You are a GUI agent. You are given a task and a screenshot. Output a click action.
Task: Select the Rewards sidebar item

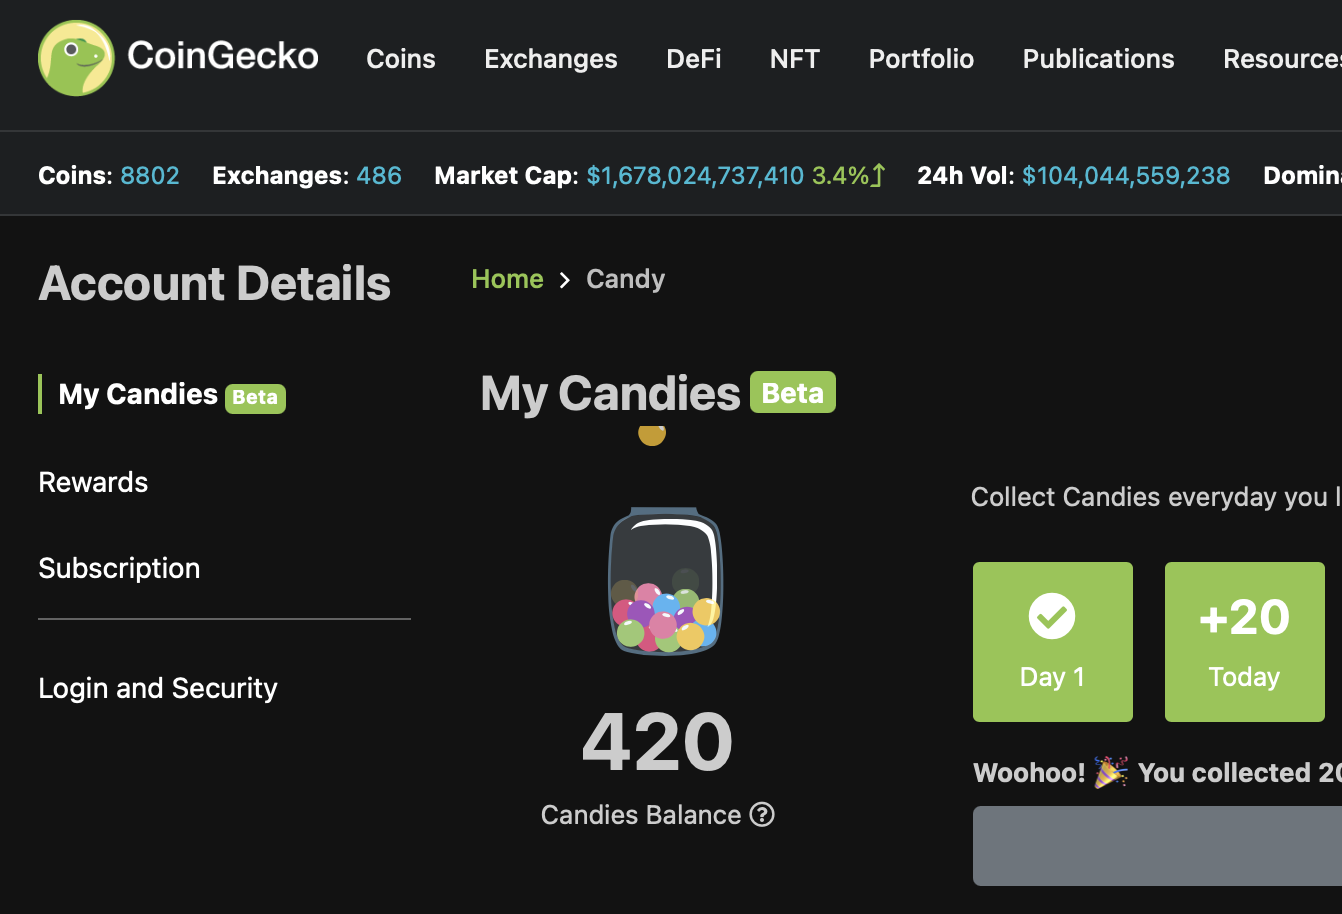(x=93, y=482)
